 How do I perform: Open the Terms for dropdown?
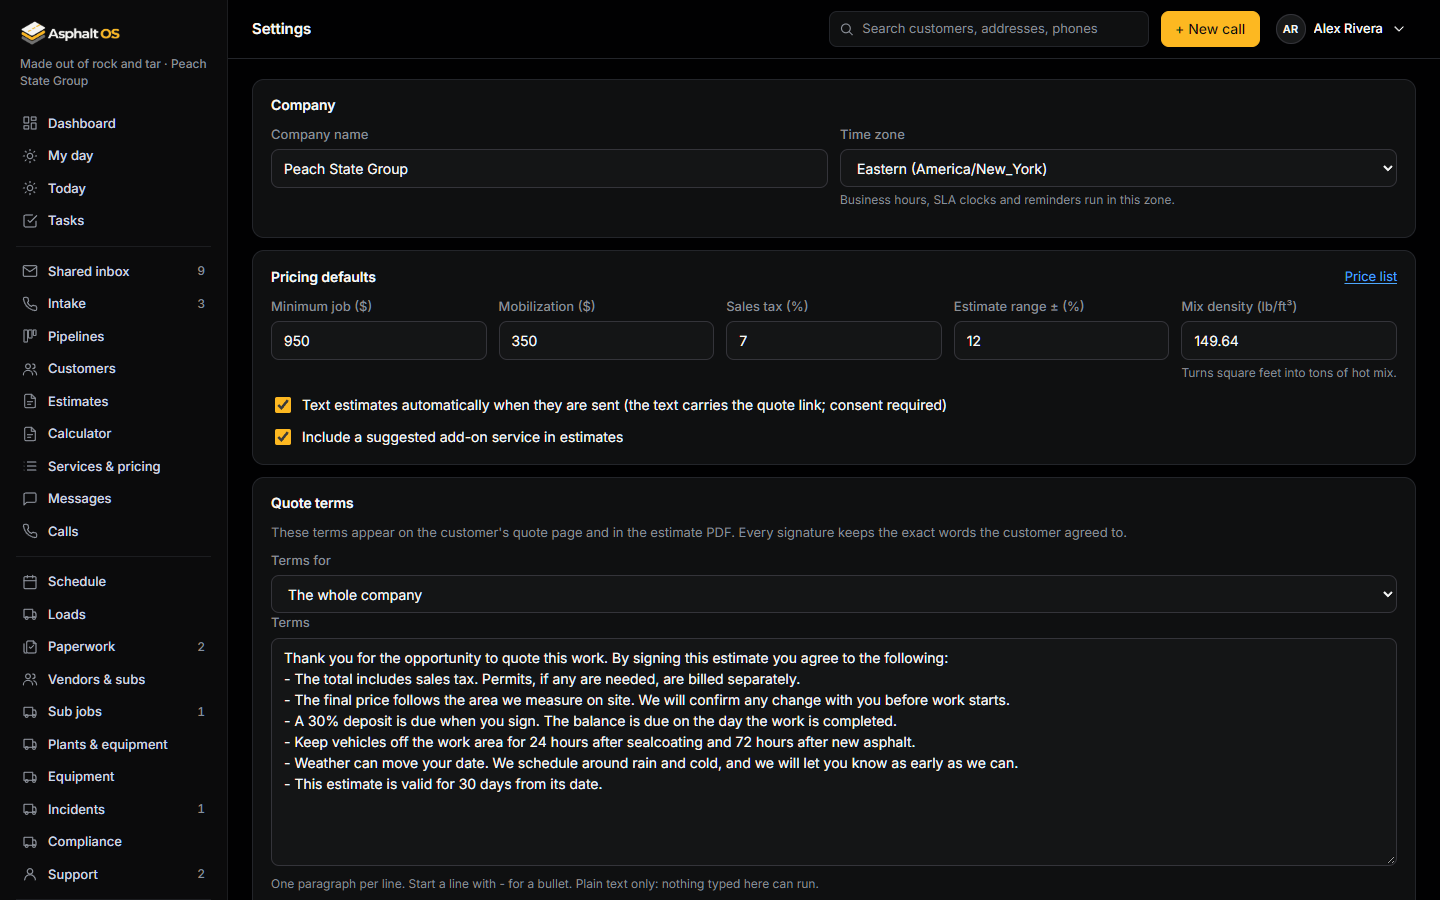click(x=833, y=594)
